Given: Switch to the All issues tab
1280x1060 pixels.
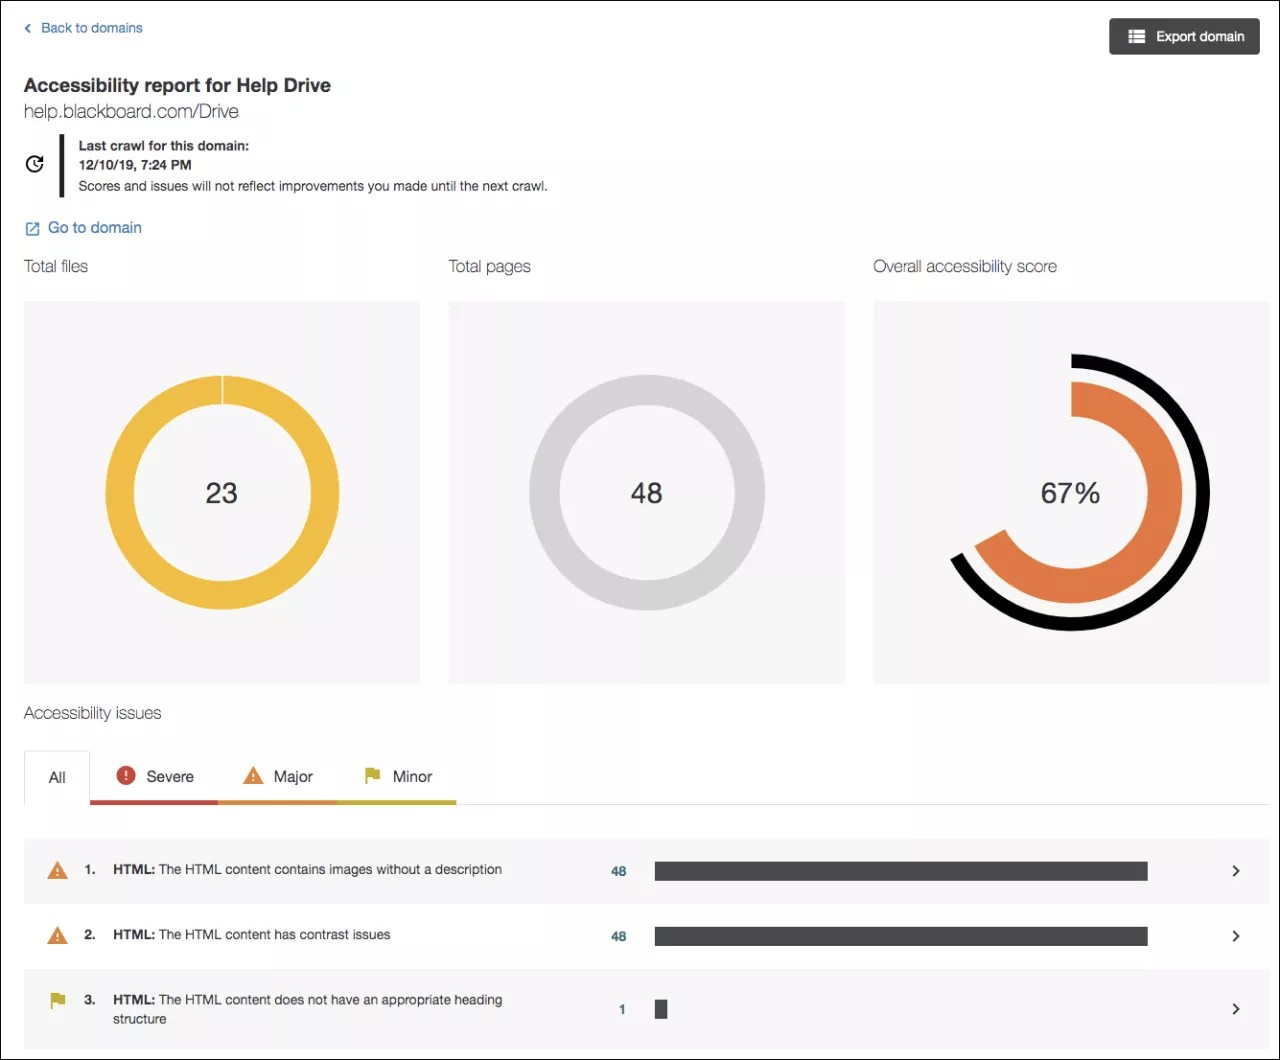Looking at the screenshot, I should pyautogui.click(x=57, y=778).
